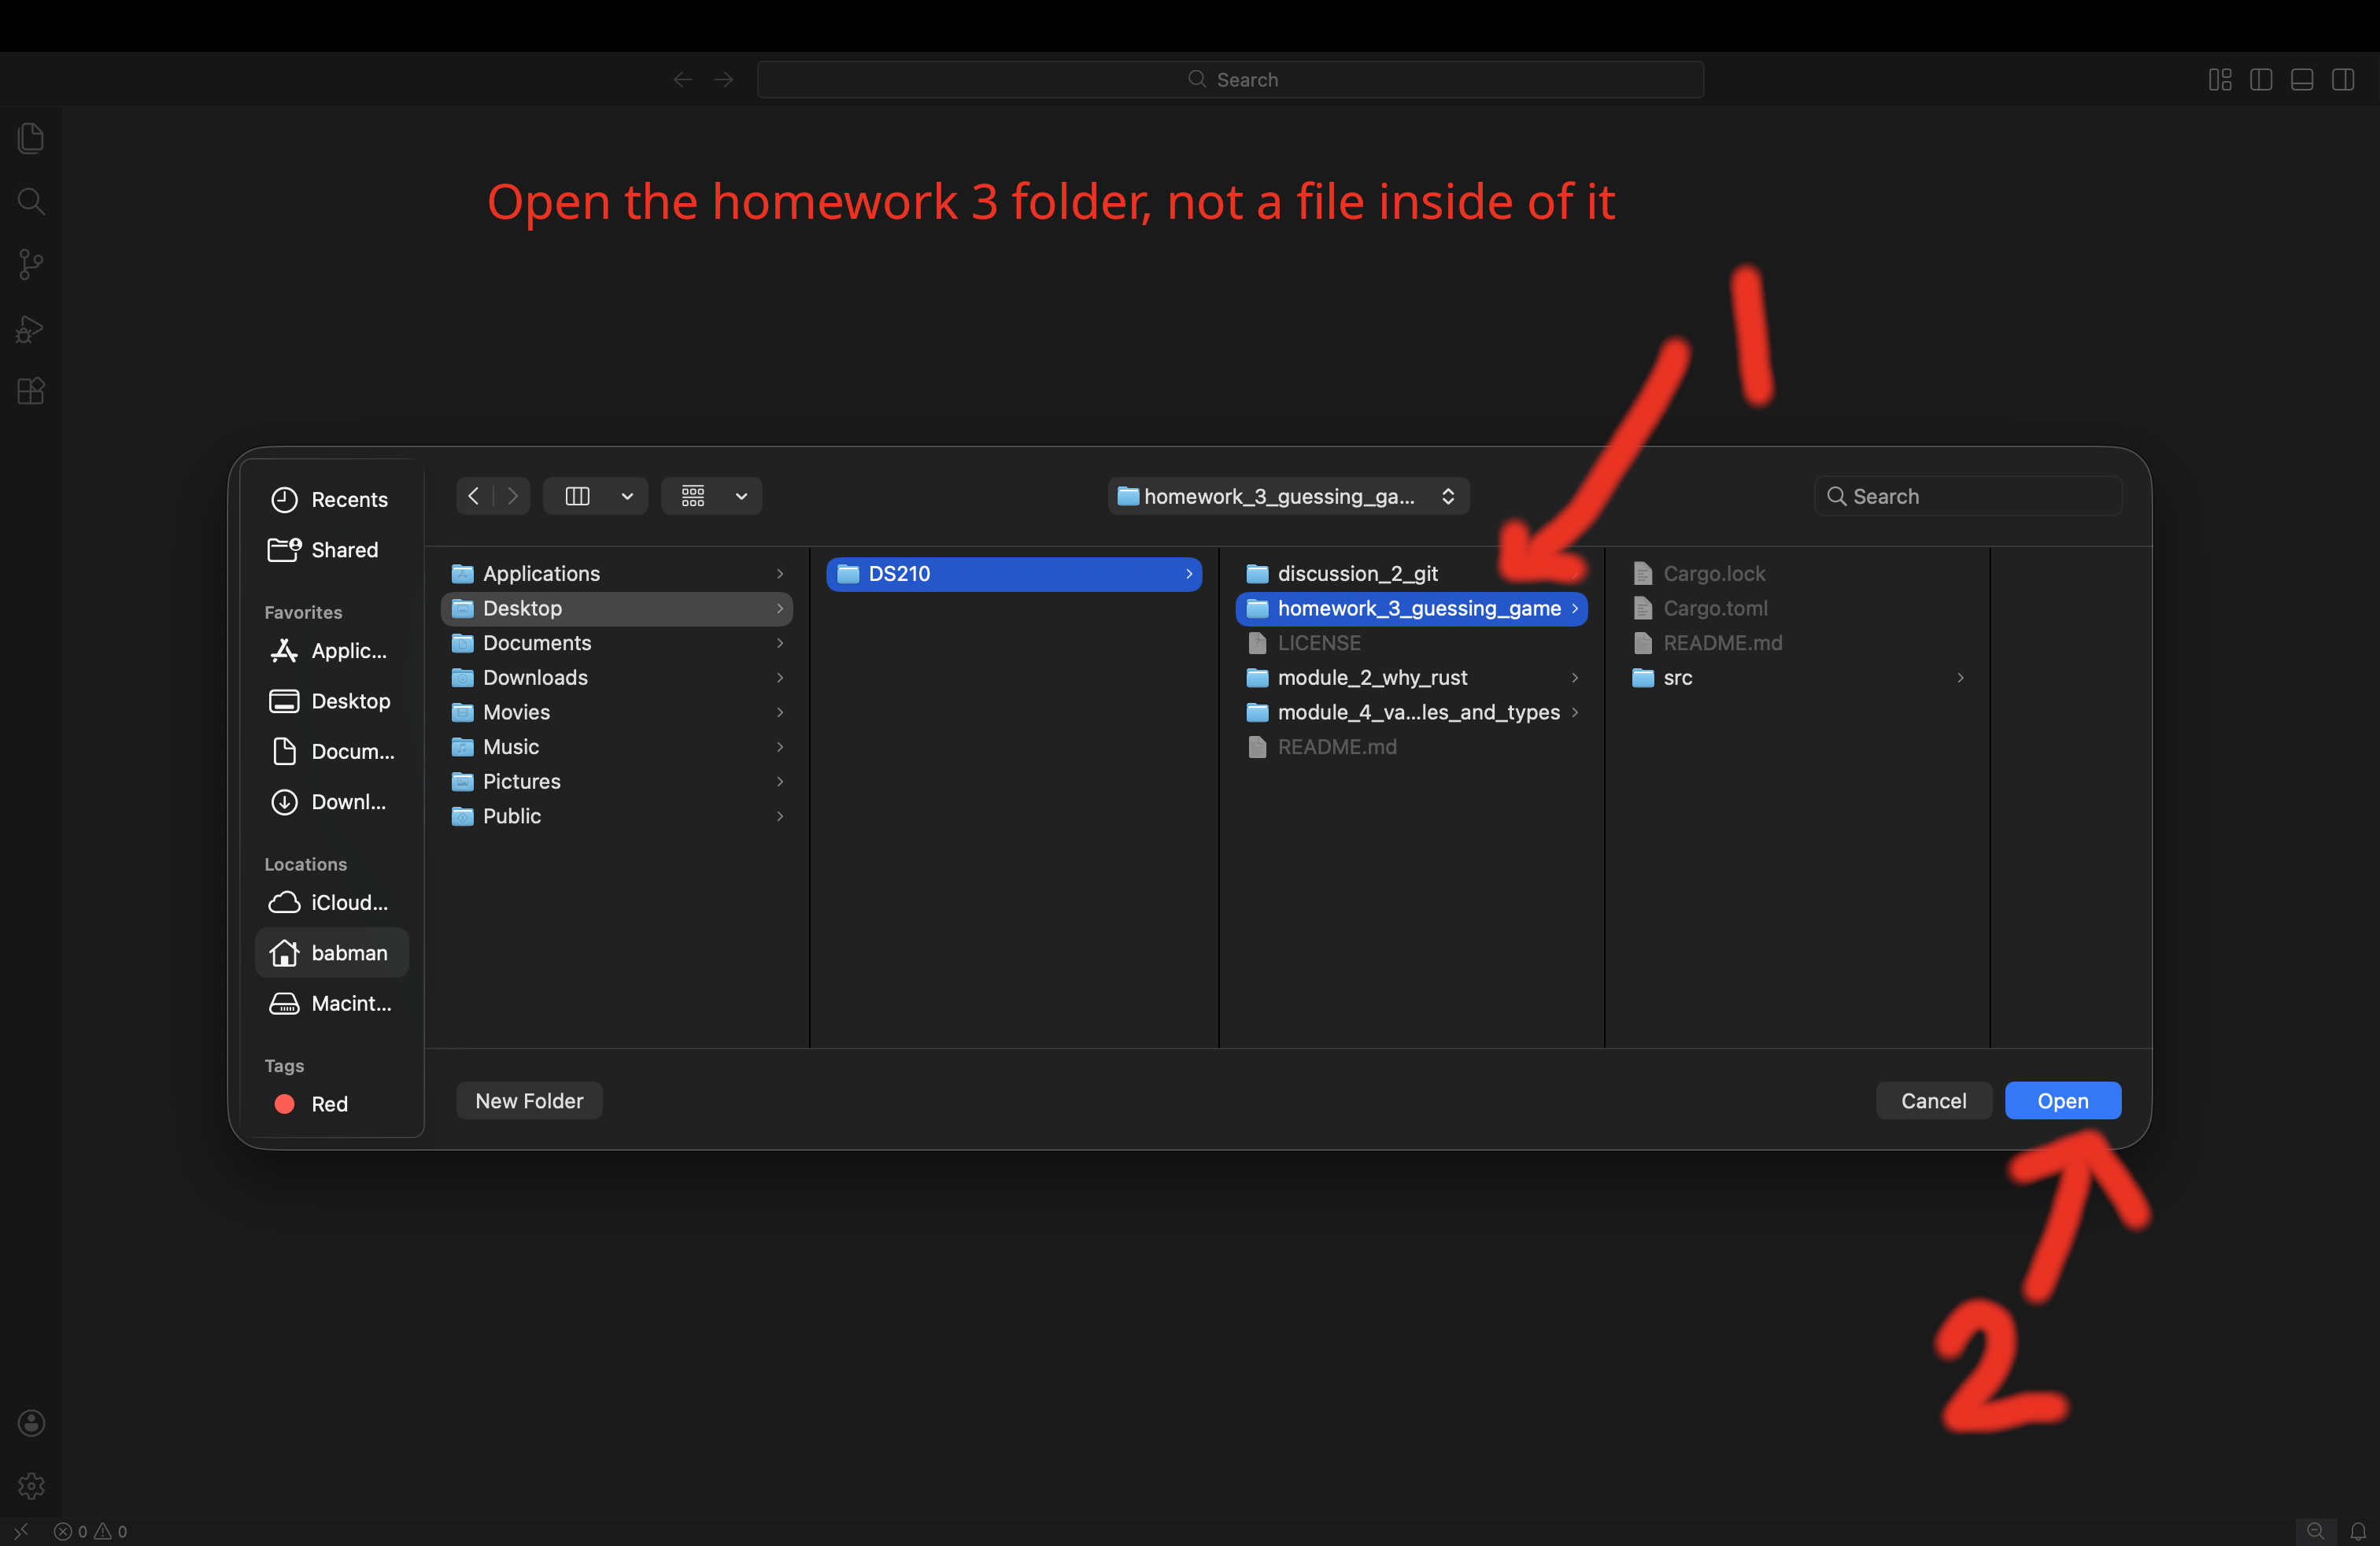Open the Manage settings gear

[x=30, y=1486]
